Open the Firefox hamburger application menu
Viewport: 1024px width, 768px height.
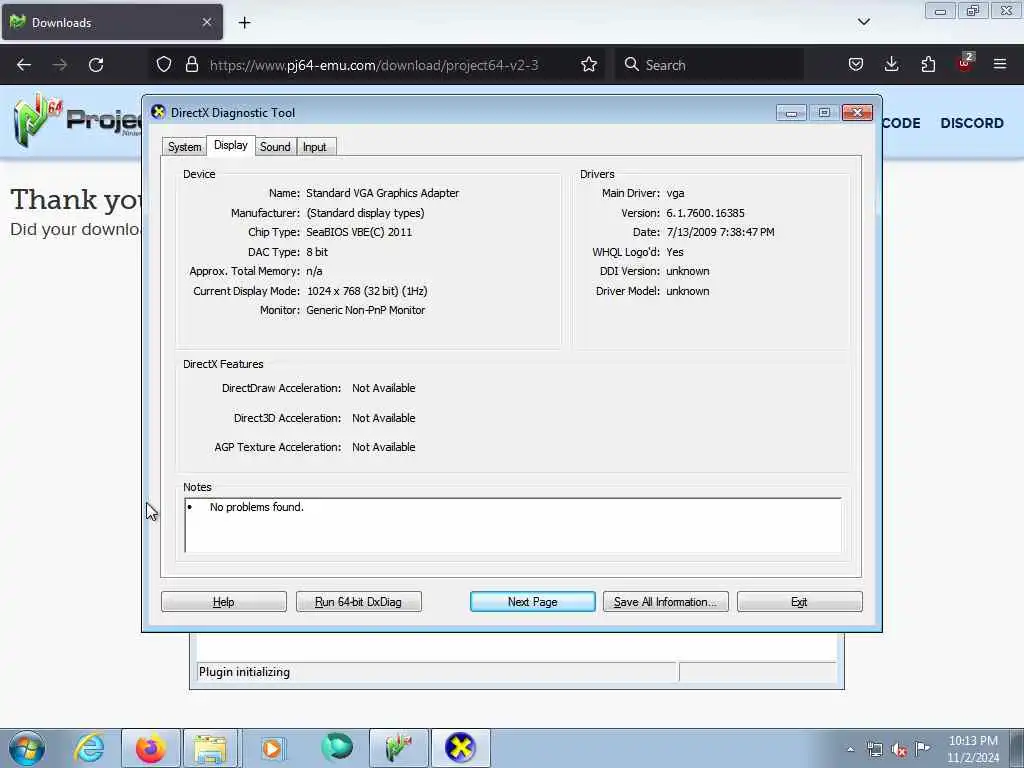(1000, 64)
